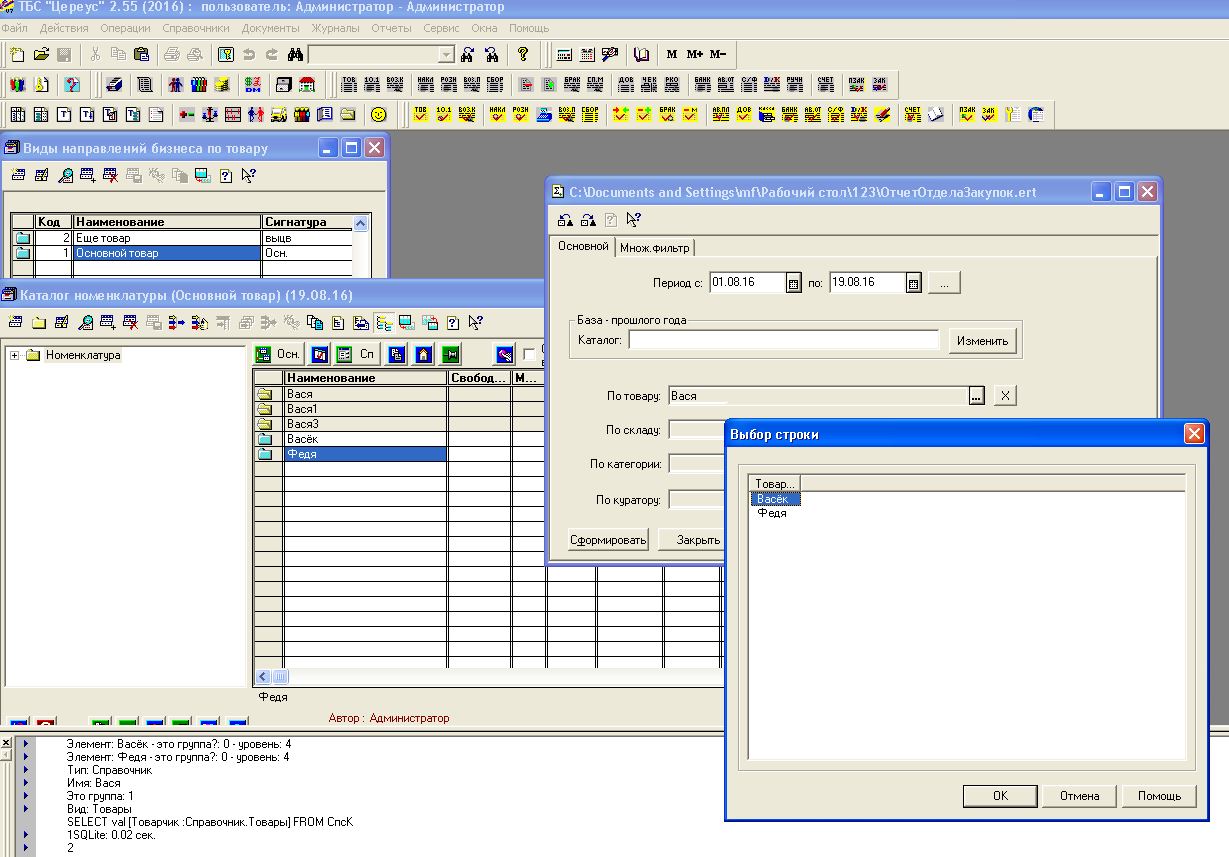The width and height of the screenshot is (1229, 857).
Task: Click the Помощь button in Выбор строки
Action: [1159, 796]
